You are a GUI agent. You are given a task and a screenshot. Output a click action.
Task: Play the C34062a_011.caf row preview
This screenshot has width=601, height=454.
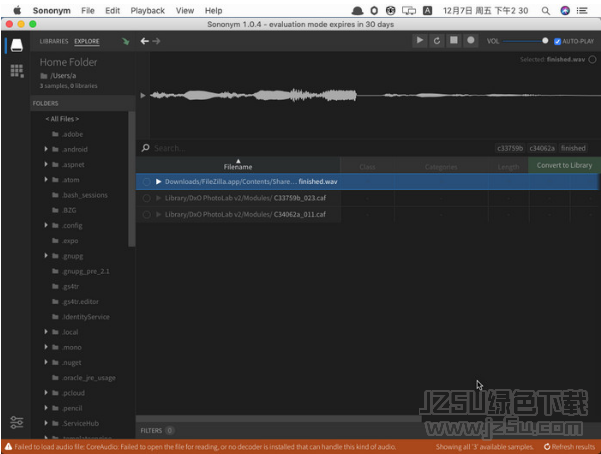point(158,214)
